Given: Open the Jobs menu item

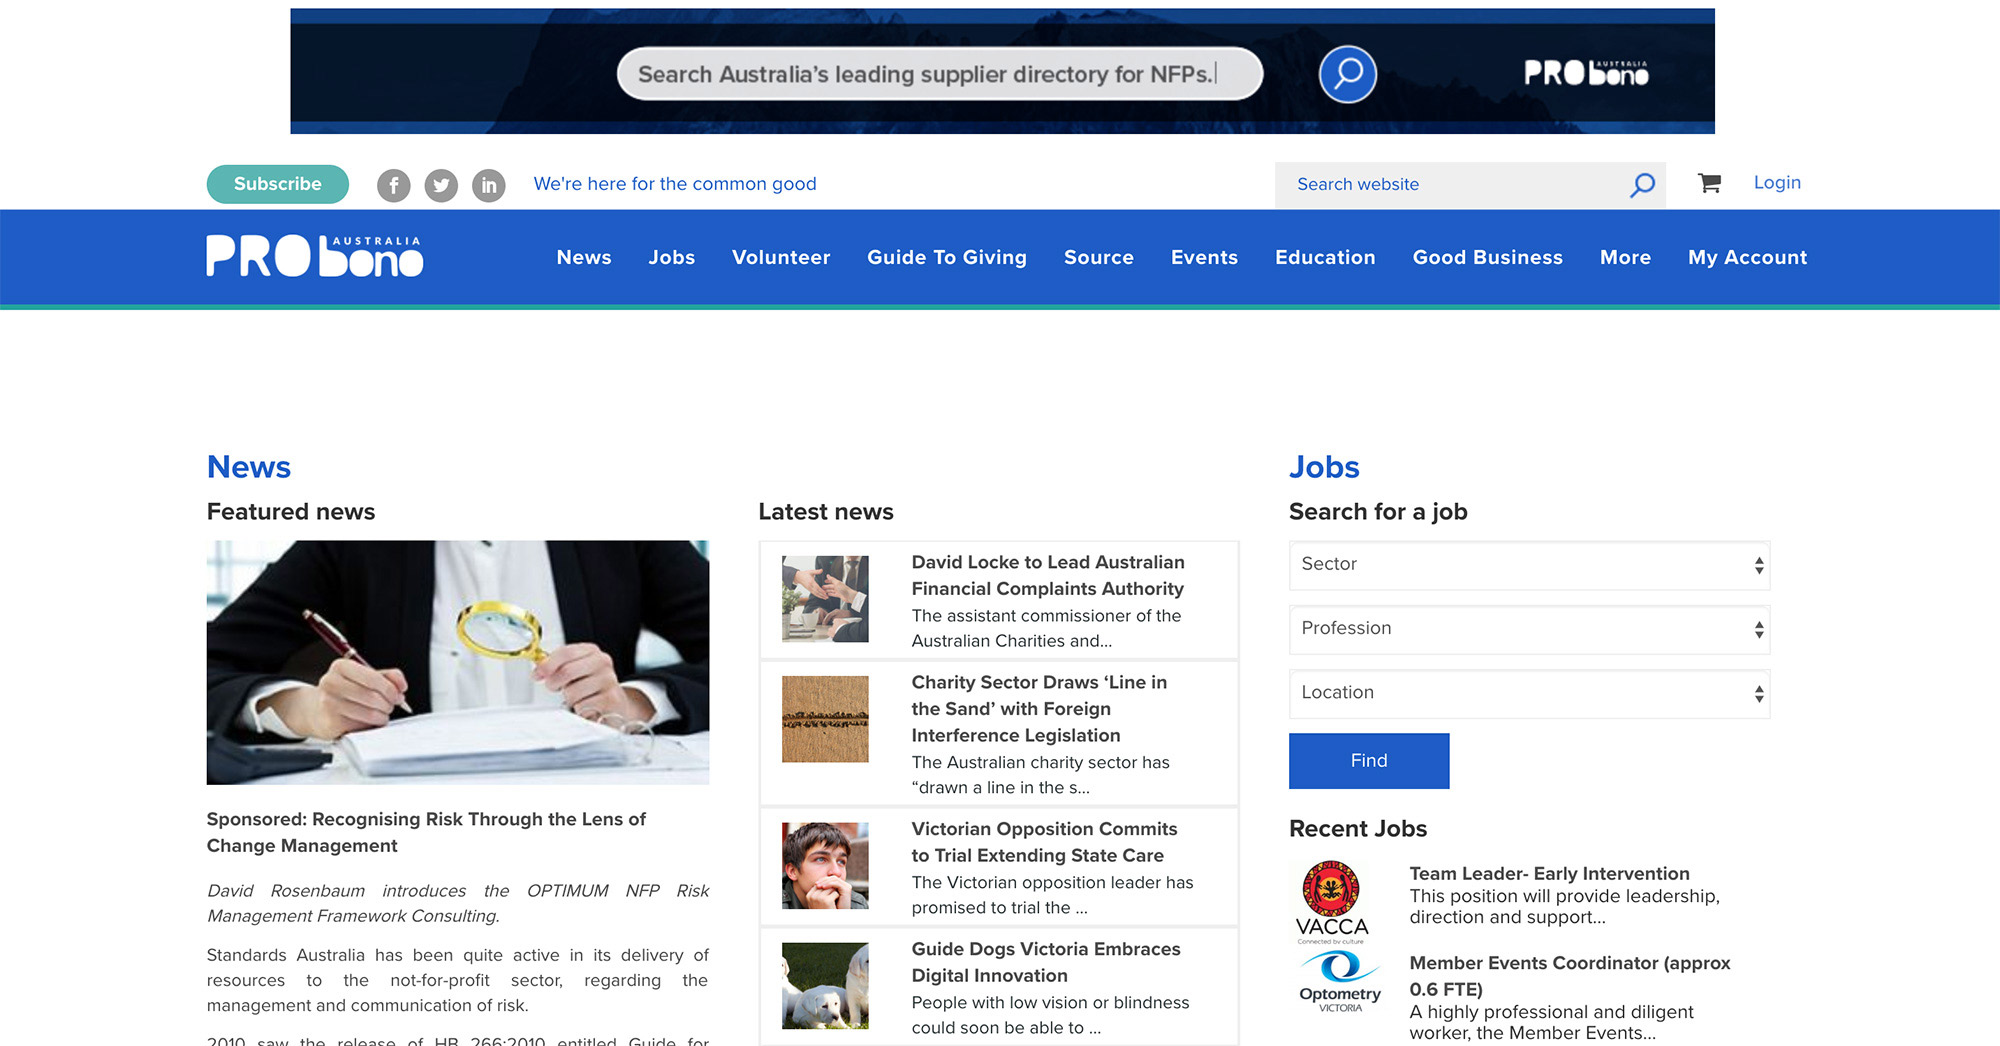Looking at the screenshot, I should (x=671, y=257).
